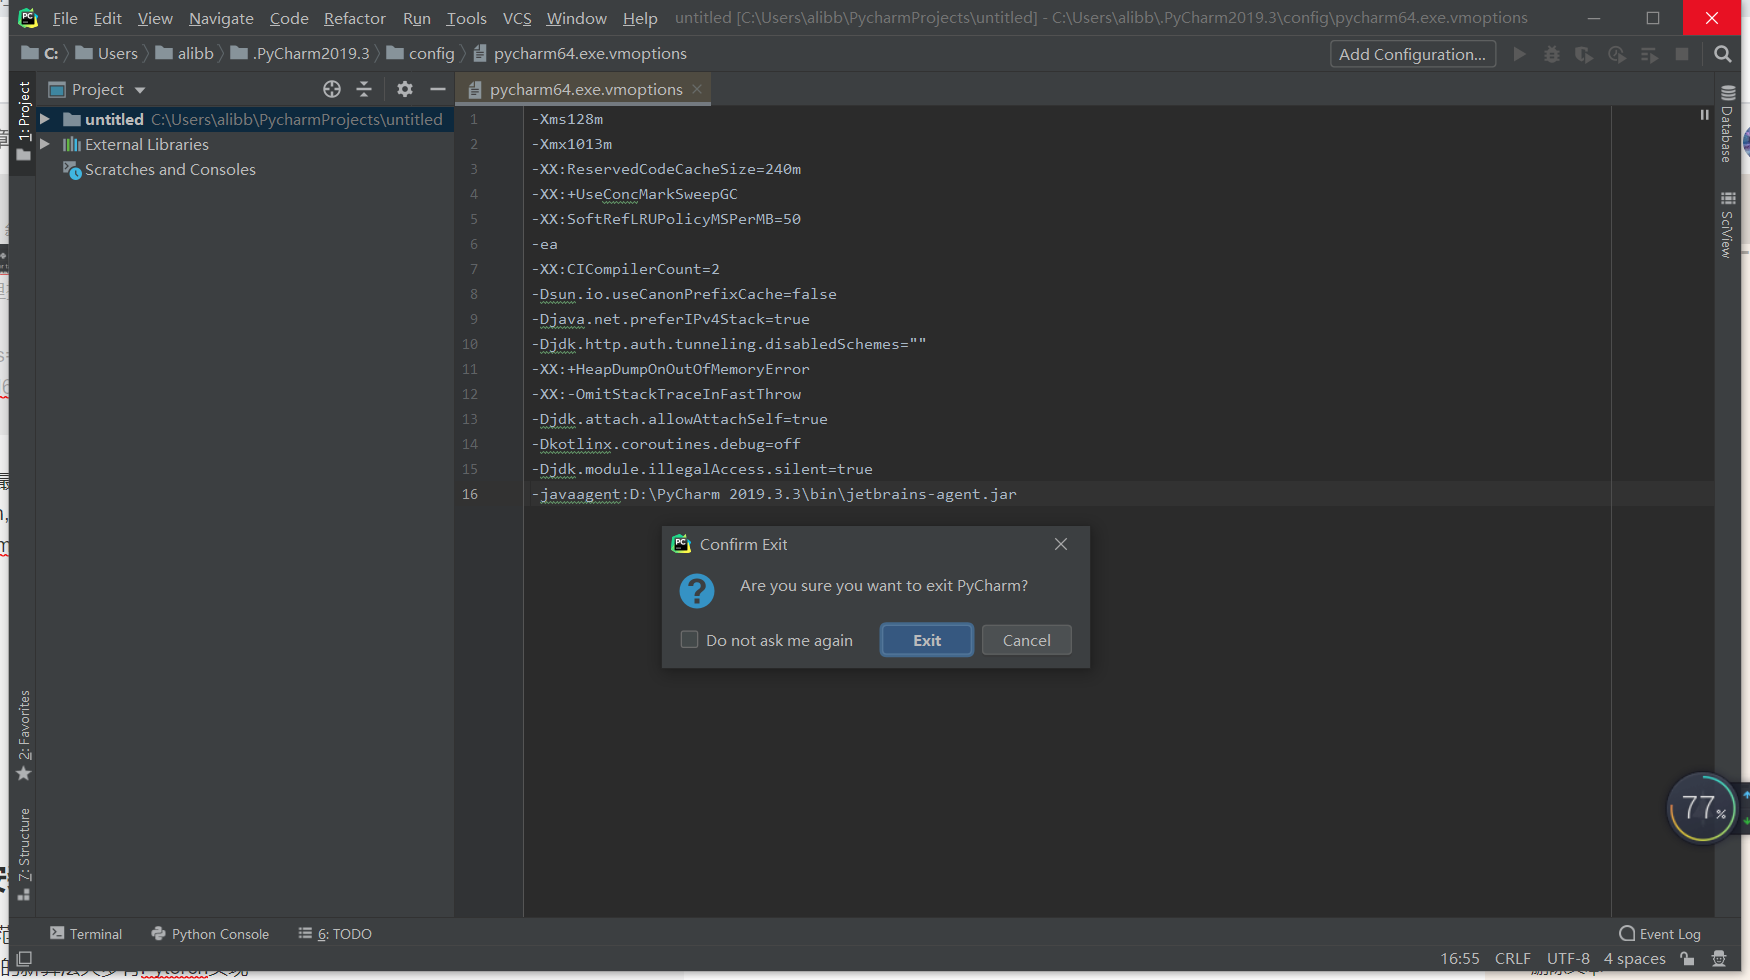This screenshot has width=1750, height=980.
Task: Open the Terminal tool window
Action: 86,933
